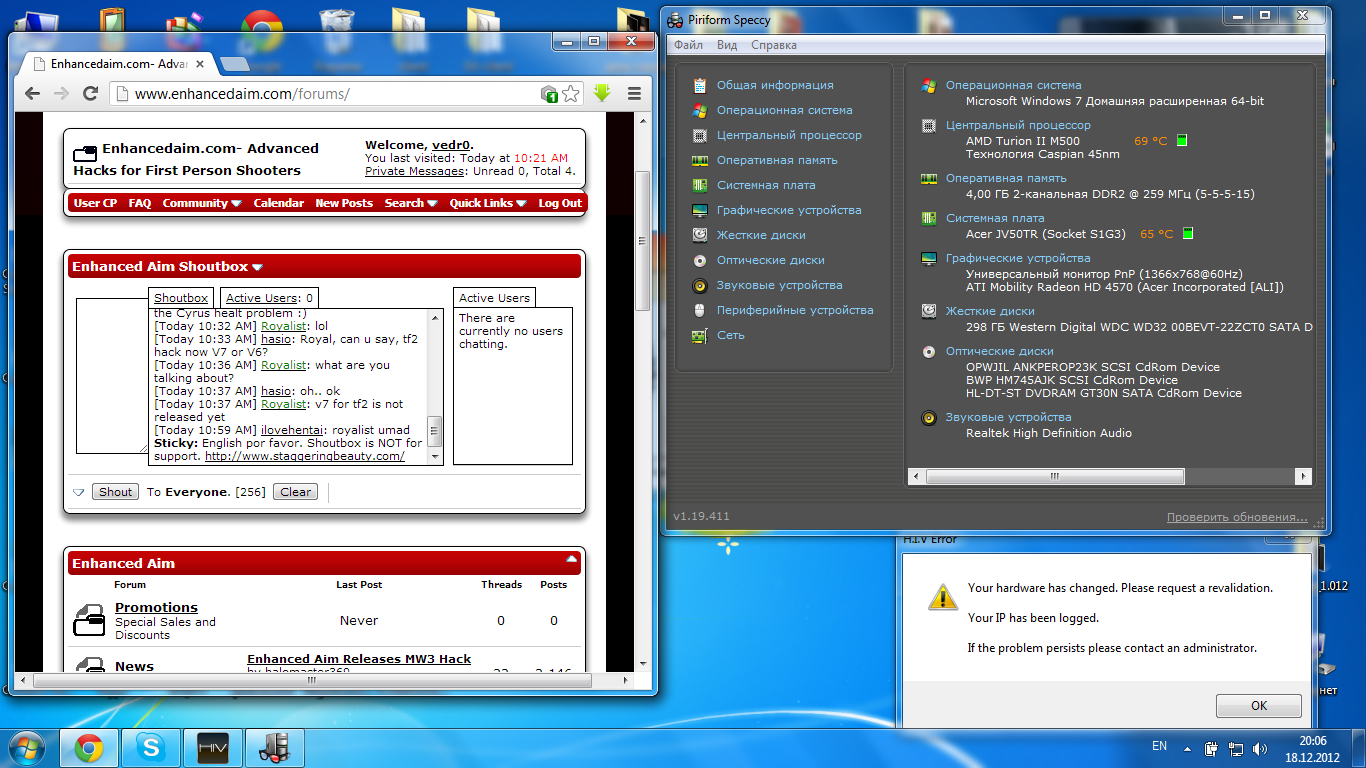Click the ilovehentai username in shoutbox
Image resolution: width=1366 pixels, height=768 pixels.
[x=293, y=430]
